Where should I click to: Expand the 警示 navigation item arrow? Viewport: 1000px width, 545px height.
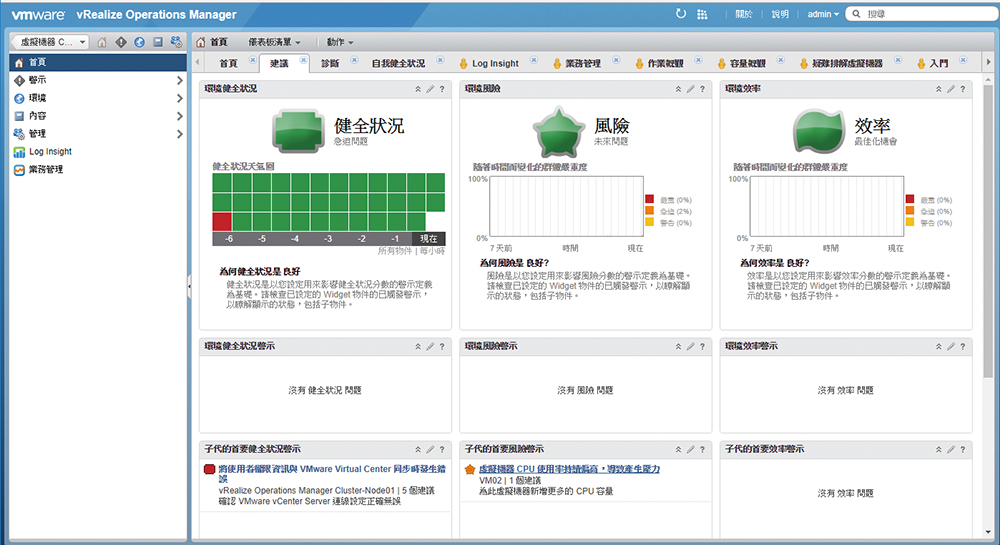179,80
